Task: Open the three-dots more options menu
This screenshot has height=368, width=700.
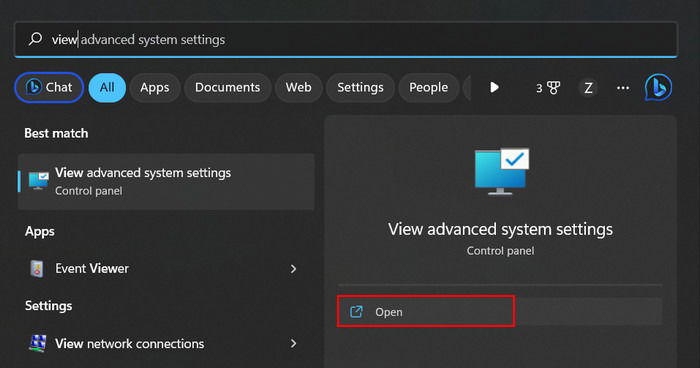Action: click(623, 88)
